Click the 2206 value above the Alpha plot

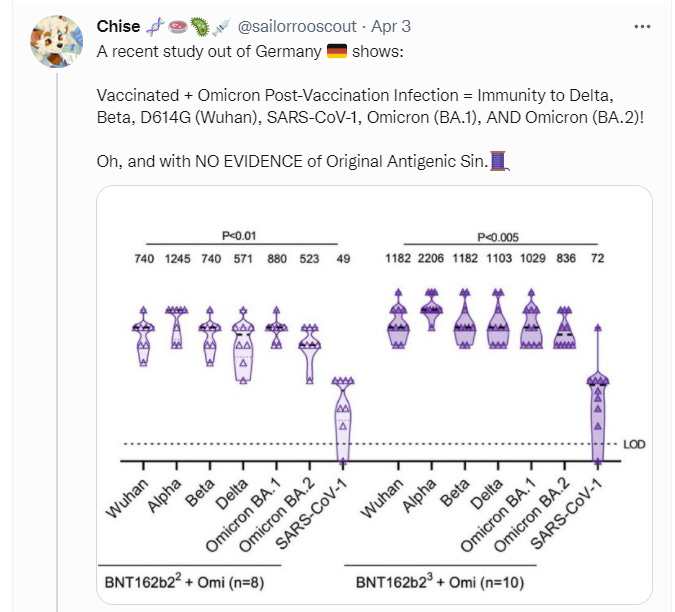(432, 259)
